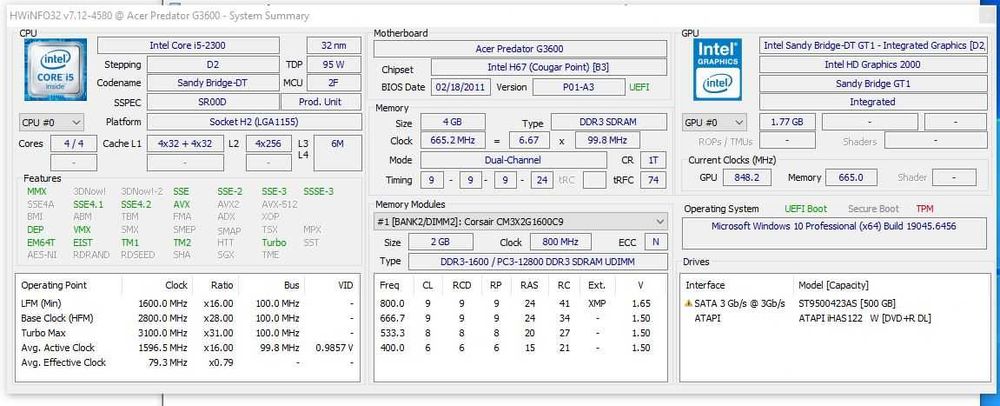Click the MCU 2F value
The height and width of the screenshot is (406, 1000).
[x=334, y=83]
